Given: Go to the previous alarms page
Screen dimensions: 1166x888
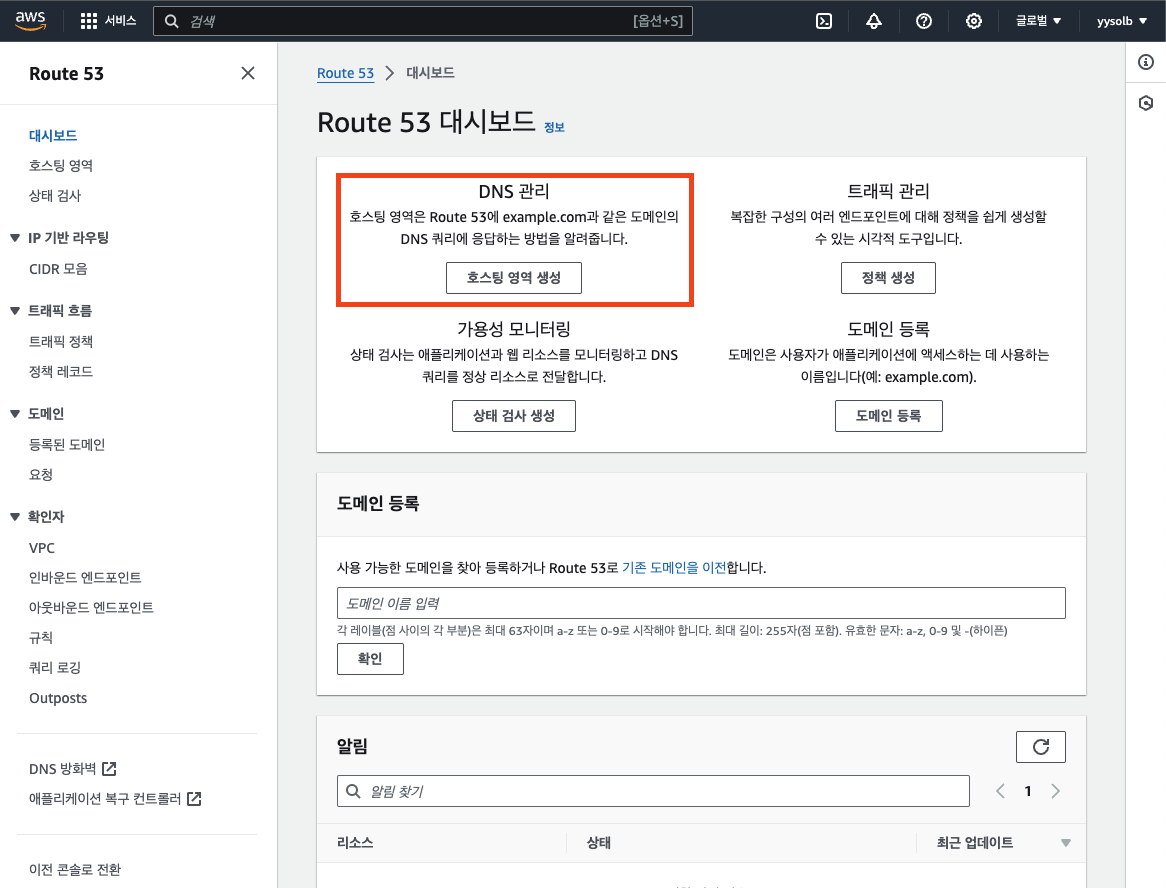Looking at the screenshot, I should tap(1000, 791).
